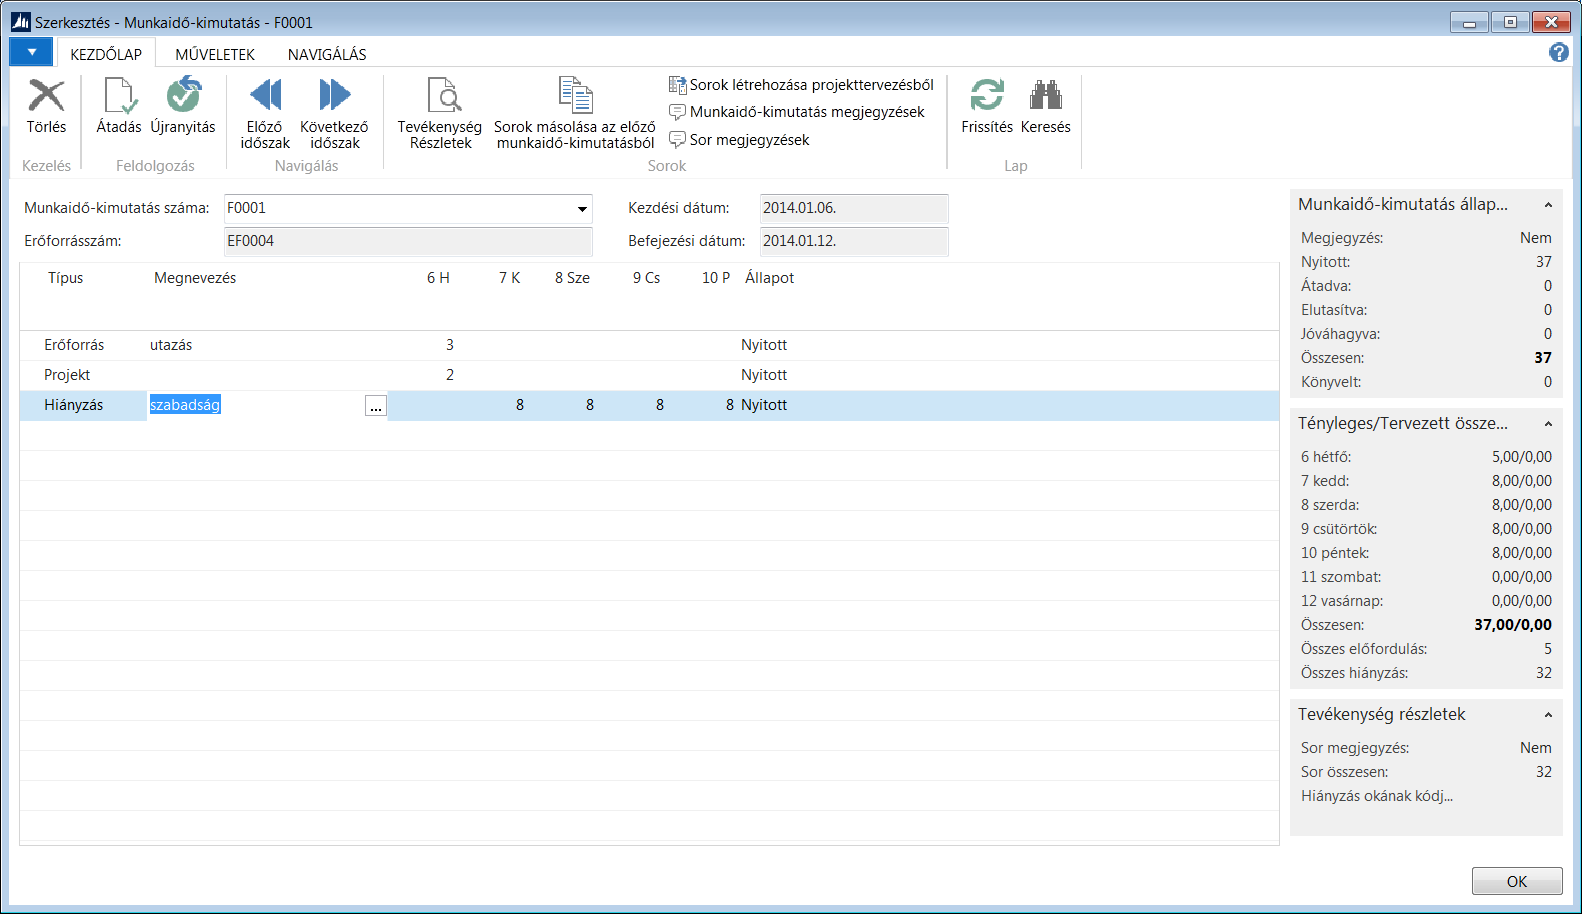Screen dimensions: 1582x914
Task: Click the Erőforrásszám field EF0004
Action: point(408,241)
